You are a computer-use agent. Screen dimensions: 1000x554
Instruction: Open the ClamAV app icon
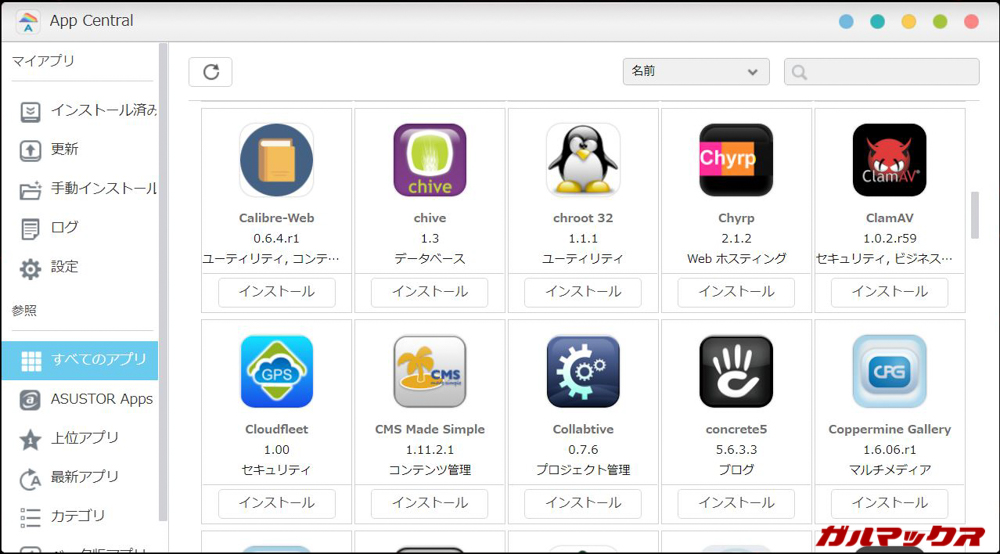(x=889, y=160)
